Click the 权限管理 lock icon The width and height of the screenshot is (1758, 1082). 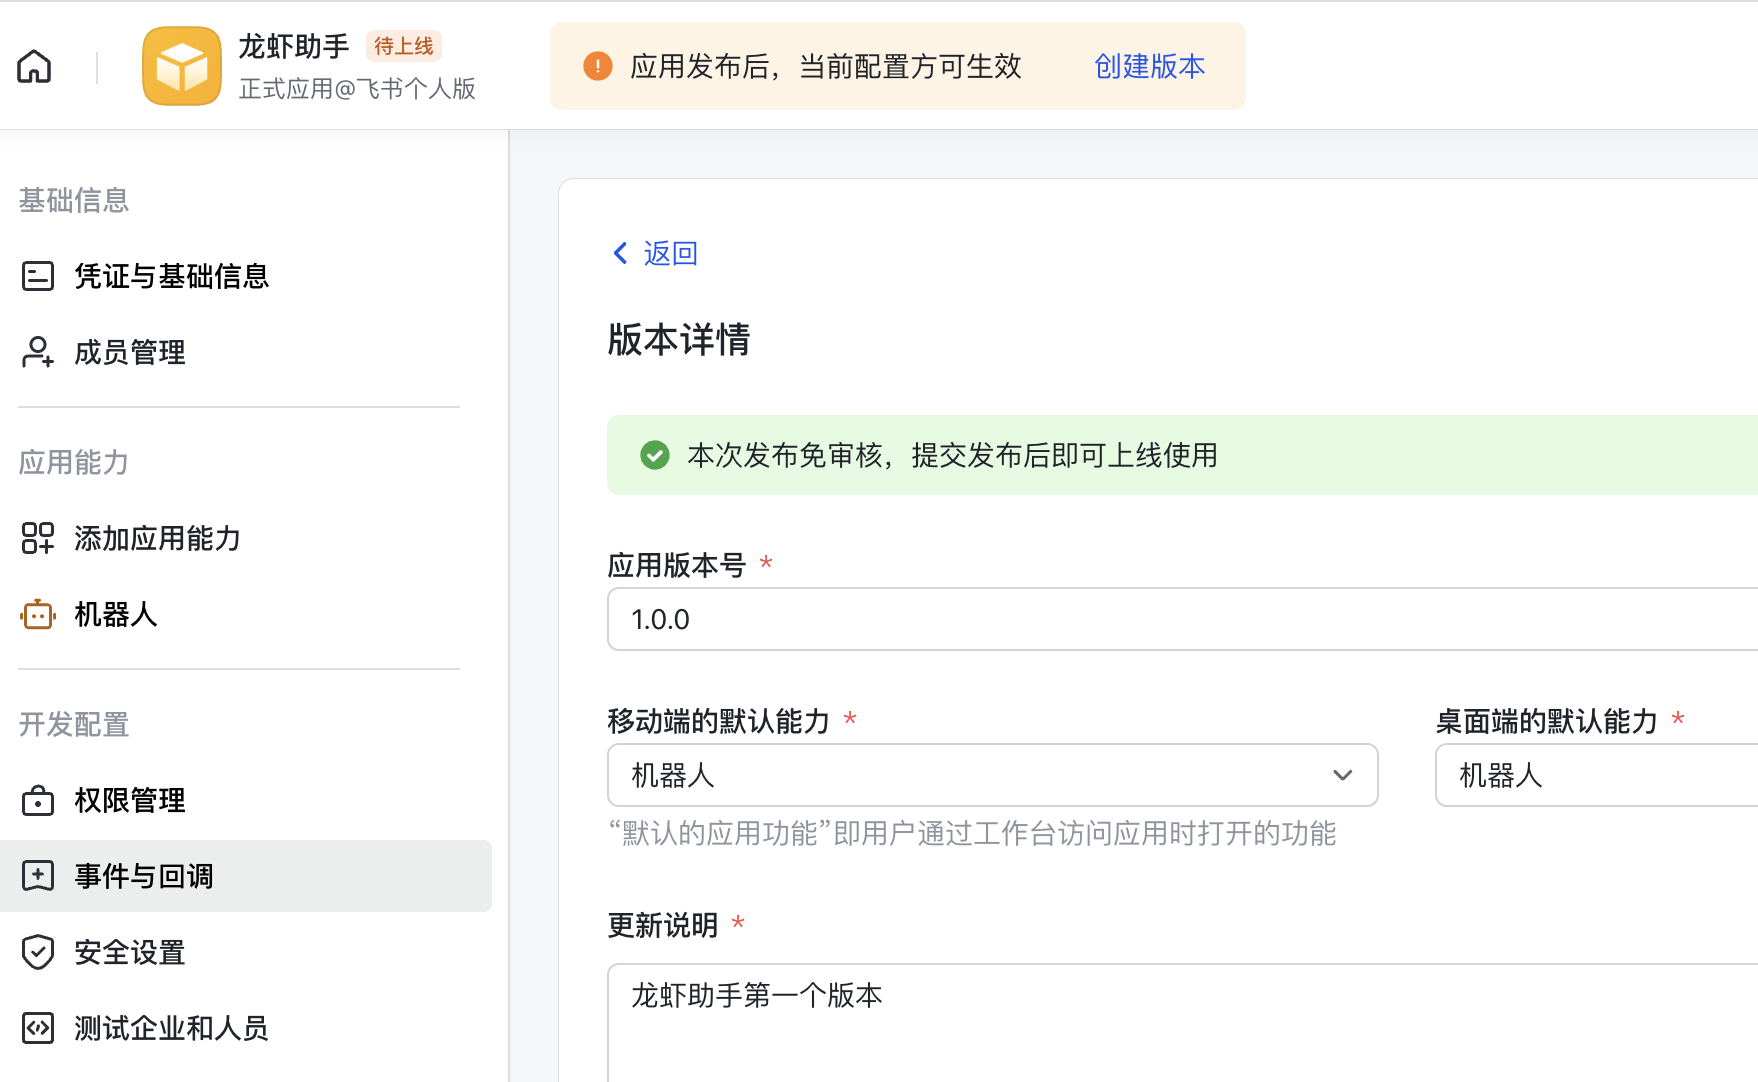37,800
